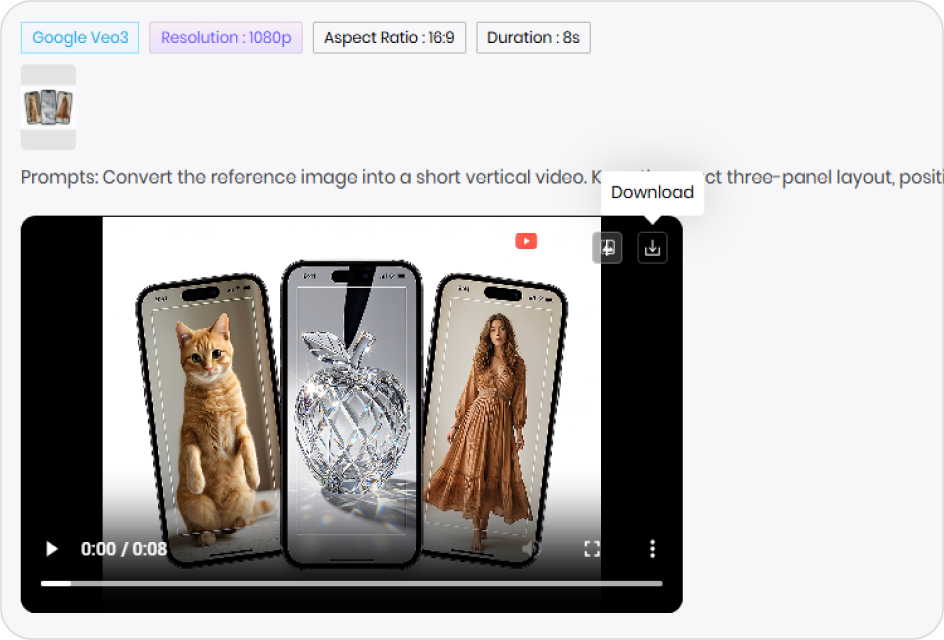Click the red YouTube play badge
The height and width of the screenshot is (640, 944).
[x=526, y=241]
